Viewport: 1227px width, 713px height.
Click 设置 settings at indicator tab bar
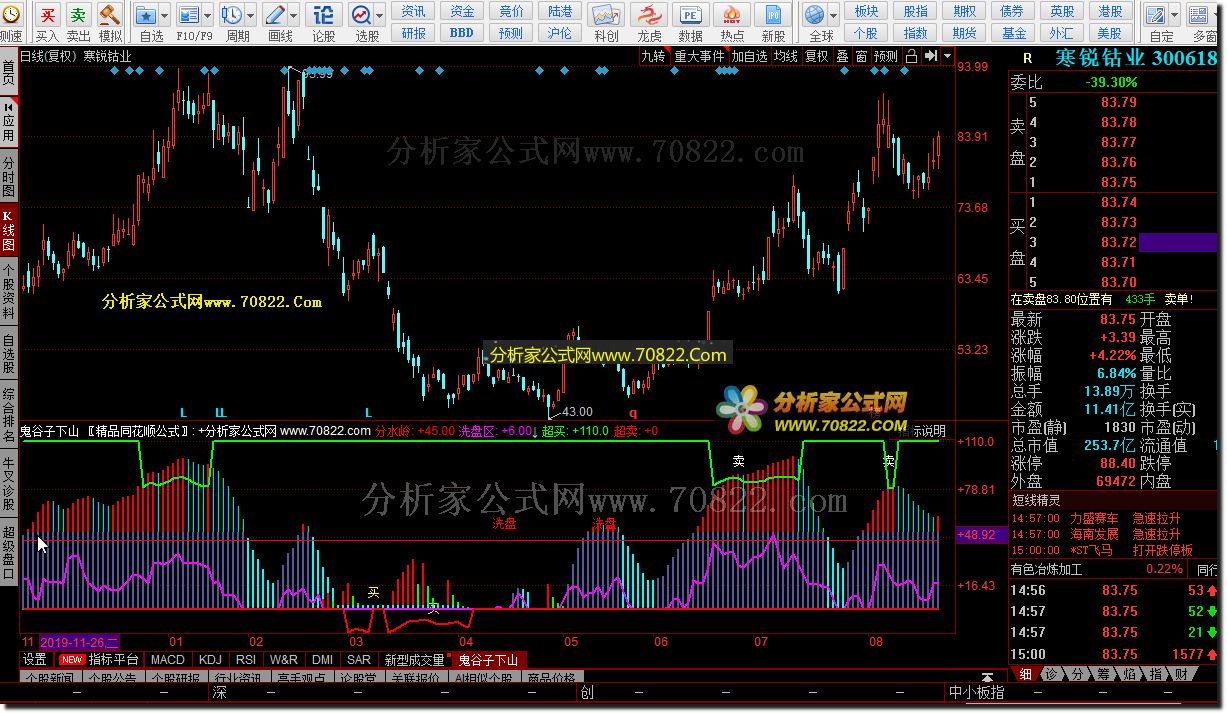click(35, 660)
